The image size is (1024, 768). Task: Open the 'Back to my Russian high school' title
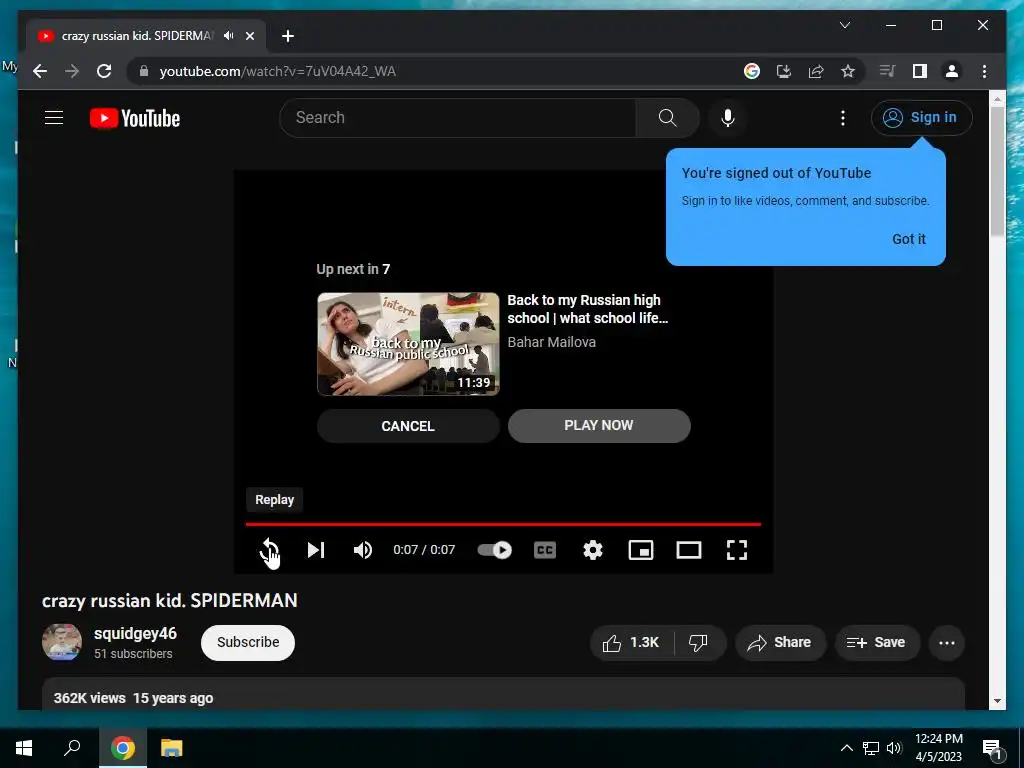(588, 309)
